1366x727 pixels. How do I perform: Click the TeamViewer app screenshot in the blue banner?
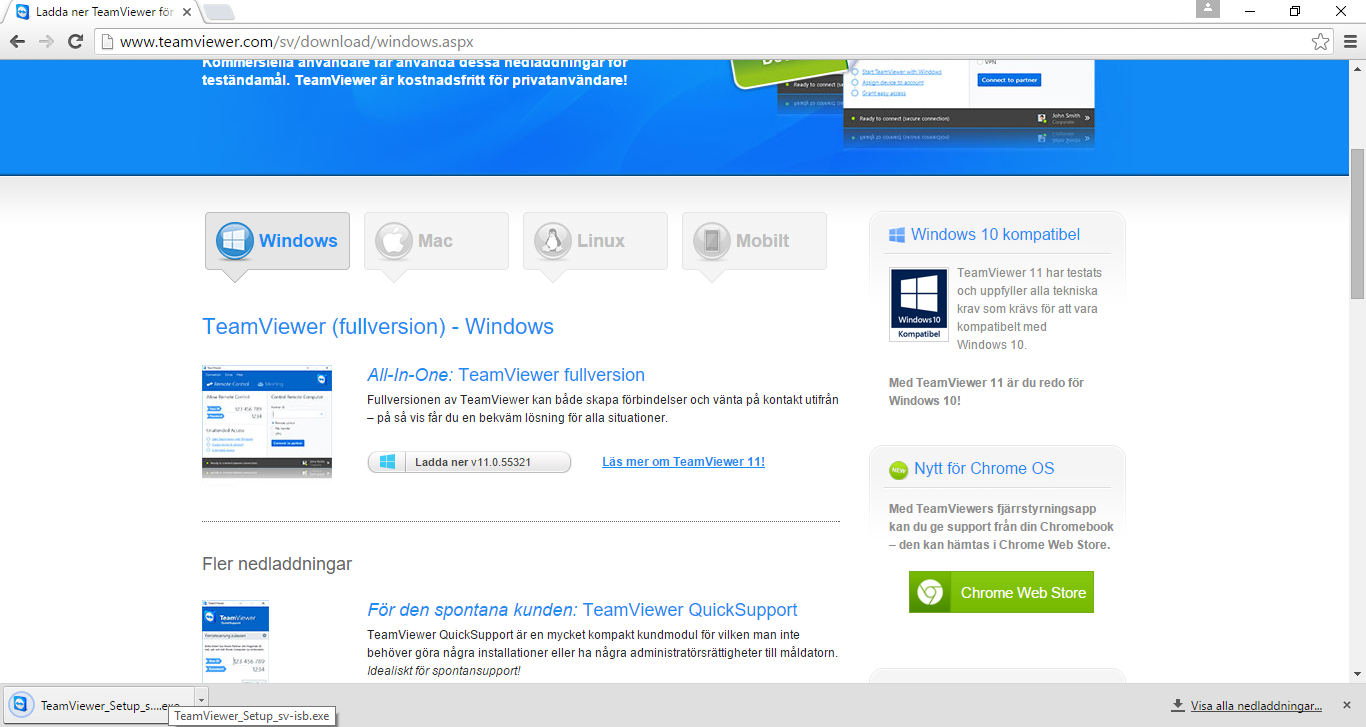click(968, 103)
